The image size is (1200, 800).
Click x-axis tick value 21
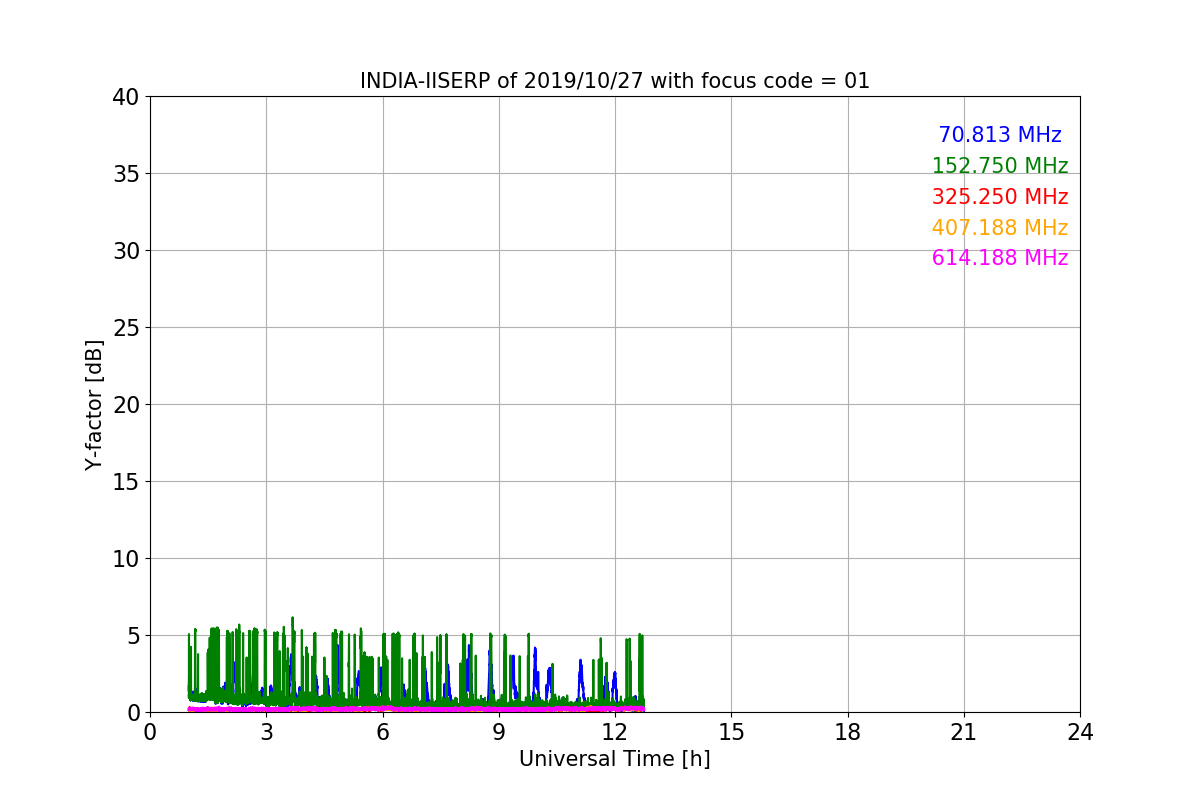point(964,732)
